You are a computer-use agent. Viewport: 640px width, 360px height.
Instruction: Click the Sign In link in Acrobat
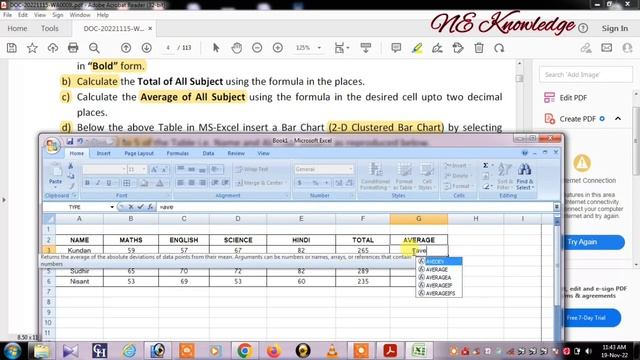[x=615, y=28]
